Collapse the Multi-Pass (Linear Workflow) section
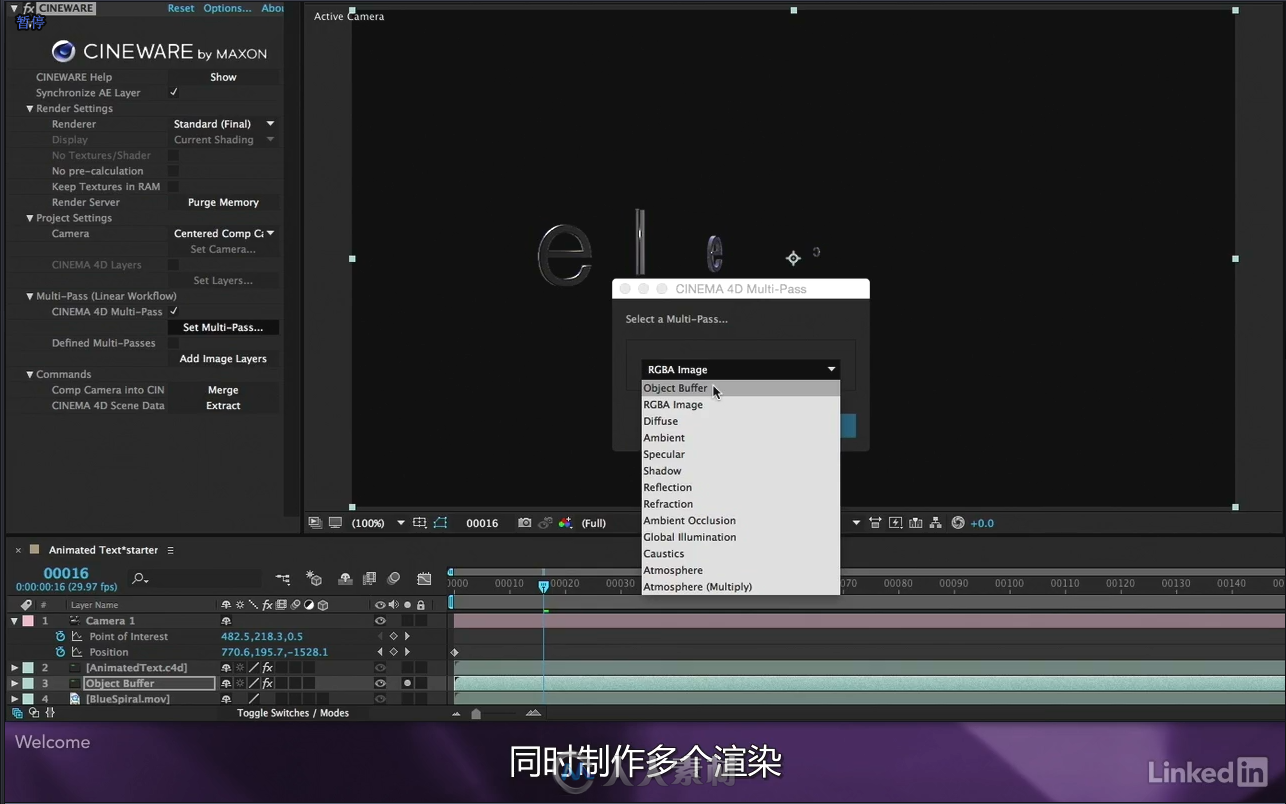The width and height of the screenshot is (1286, 804). (x=30, y=296)
